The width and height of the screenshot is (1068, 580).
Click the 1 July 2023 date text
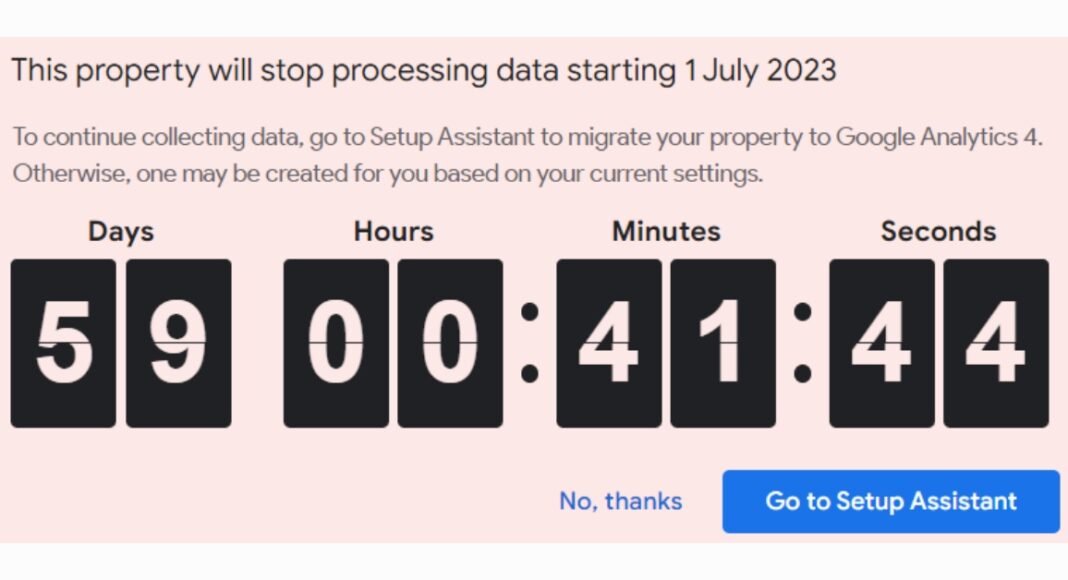(x=760, y=71)
